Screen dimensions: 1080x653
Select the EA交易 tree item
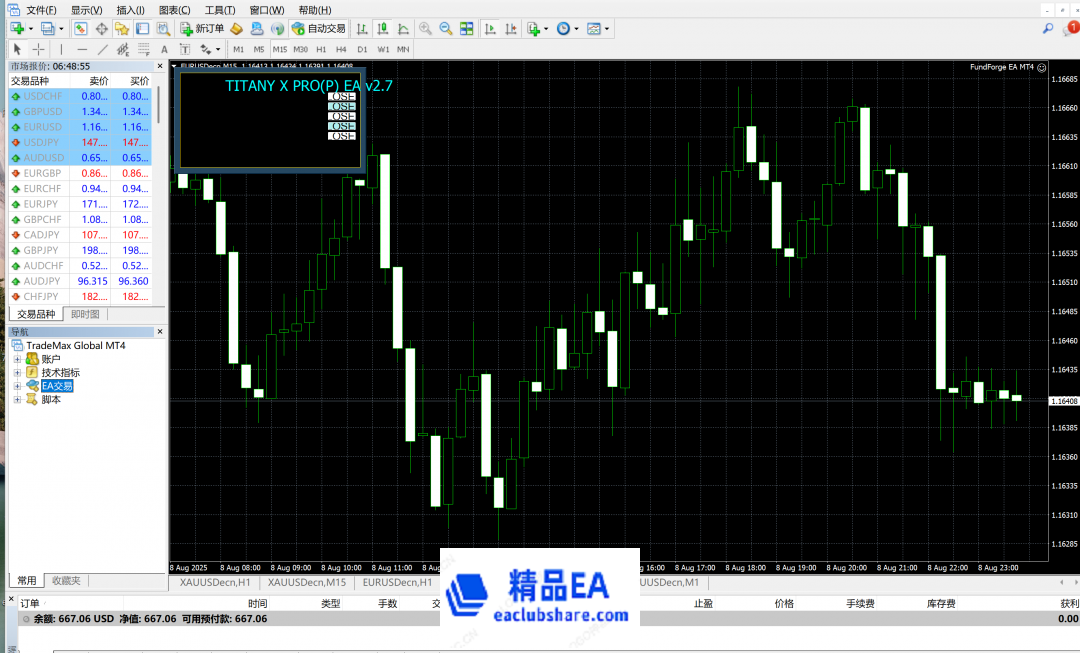(56, 386)
